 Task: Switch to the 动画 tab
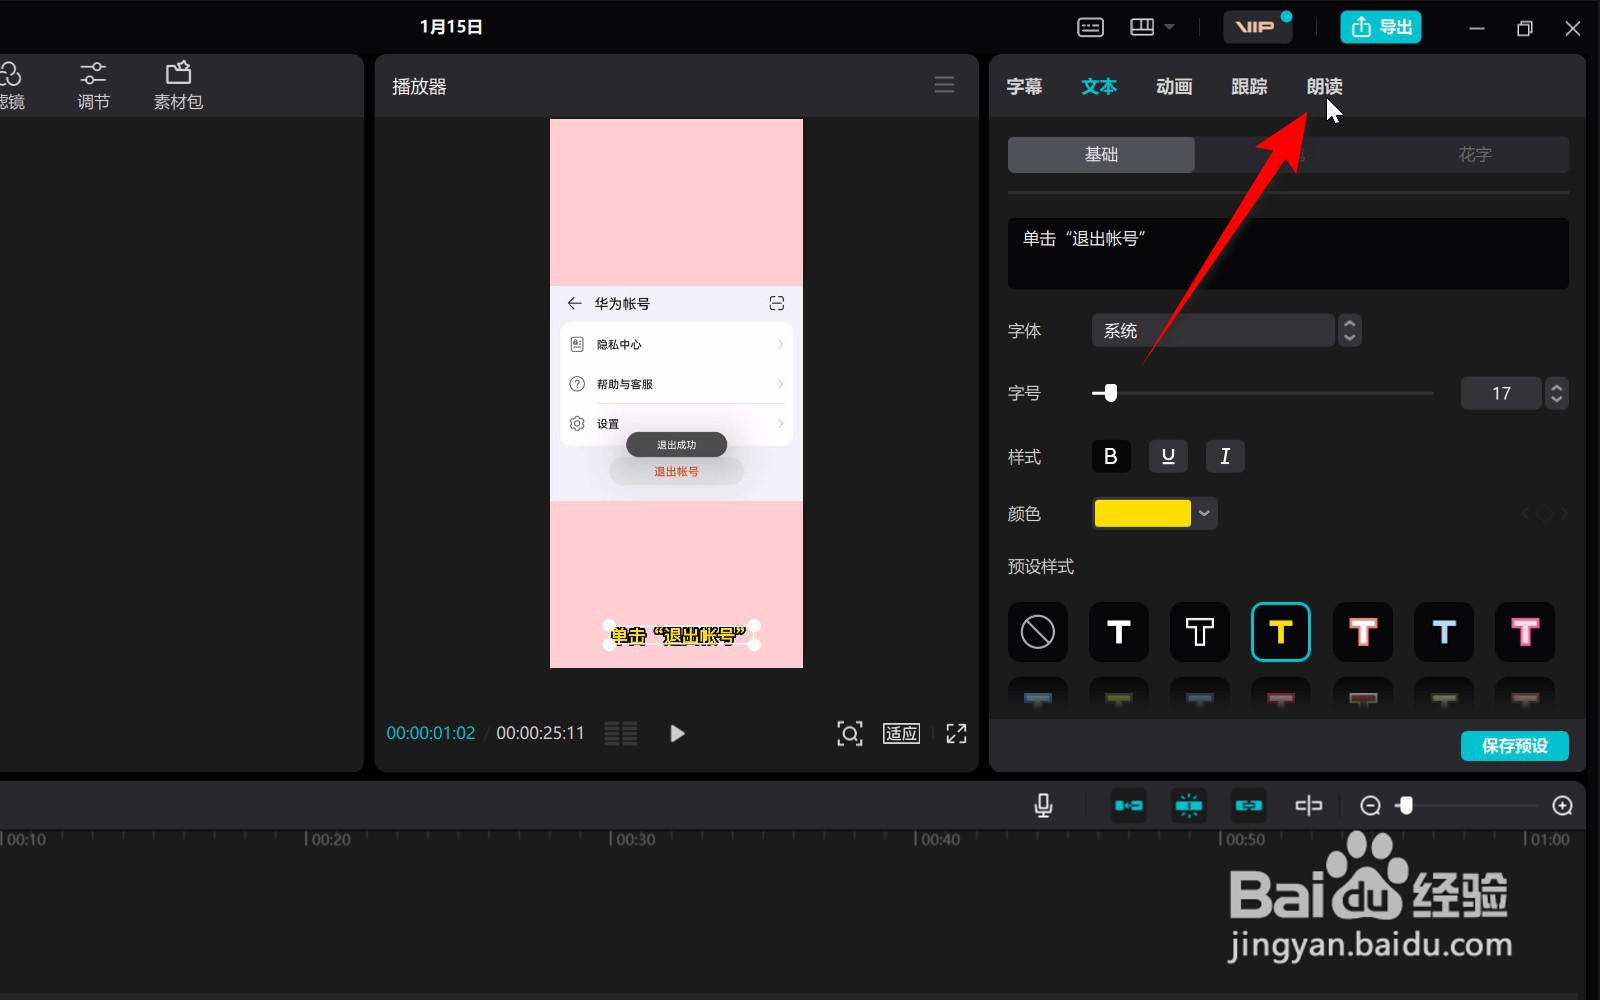coord(1174,87)
